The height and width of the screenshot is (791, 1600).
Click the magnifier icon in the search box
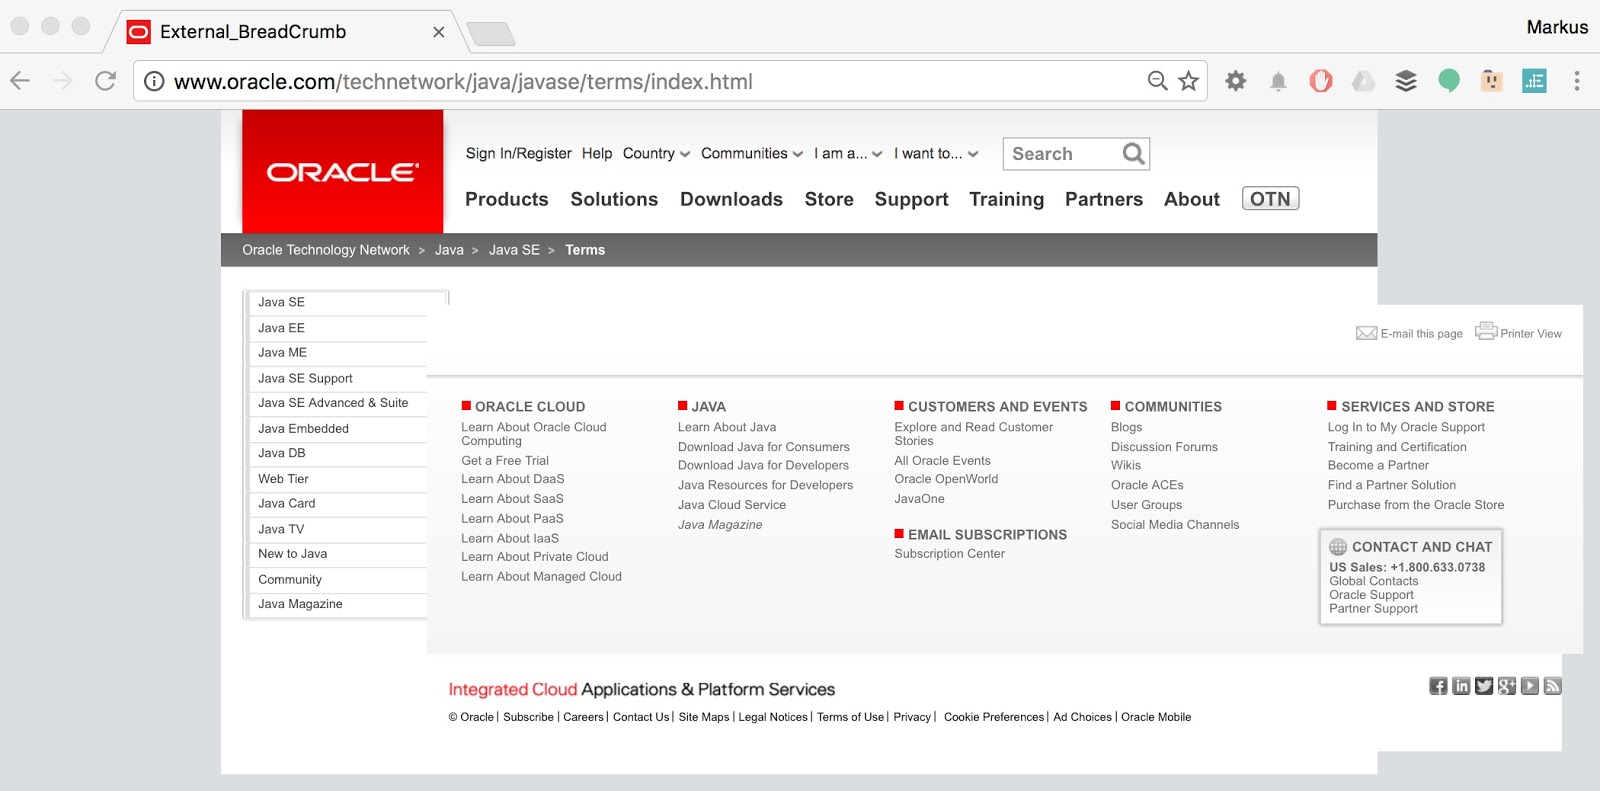pyautogui.click(x=1133, y=153)
